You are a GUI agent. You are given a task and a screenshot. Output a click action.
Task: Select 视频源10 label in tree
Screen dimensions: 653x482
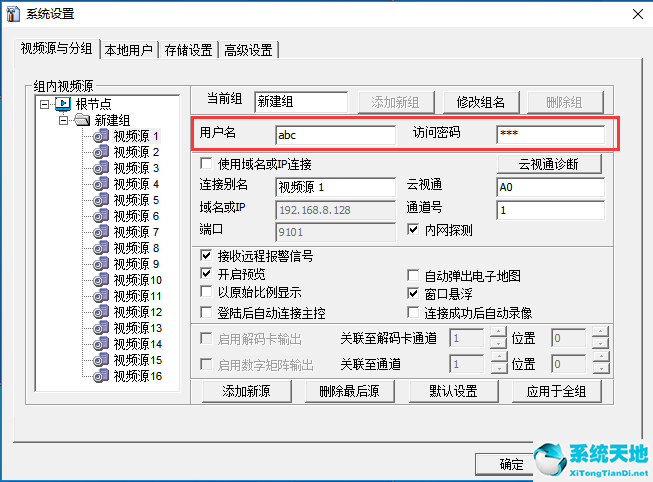[x=138, y=280]
